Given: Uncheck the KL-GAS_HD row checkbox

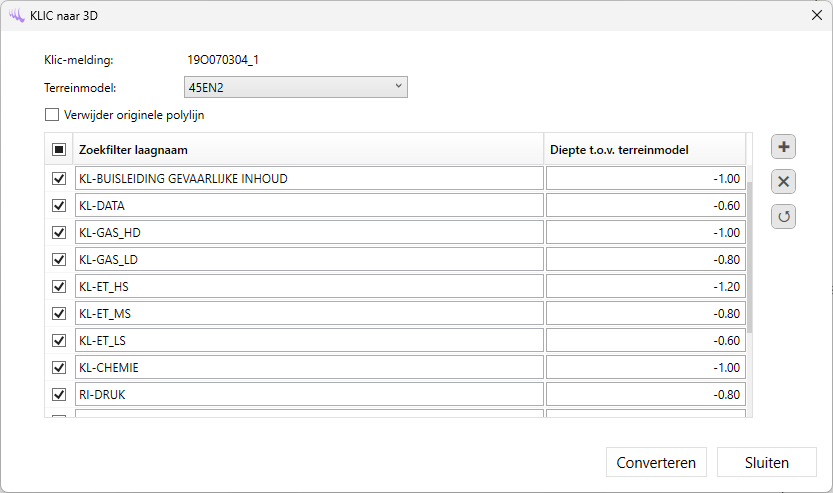Looking at the screenshot, I should point(59,233).
